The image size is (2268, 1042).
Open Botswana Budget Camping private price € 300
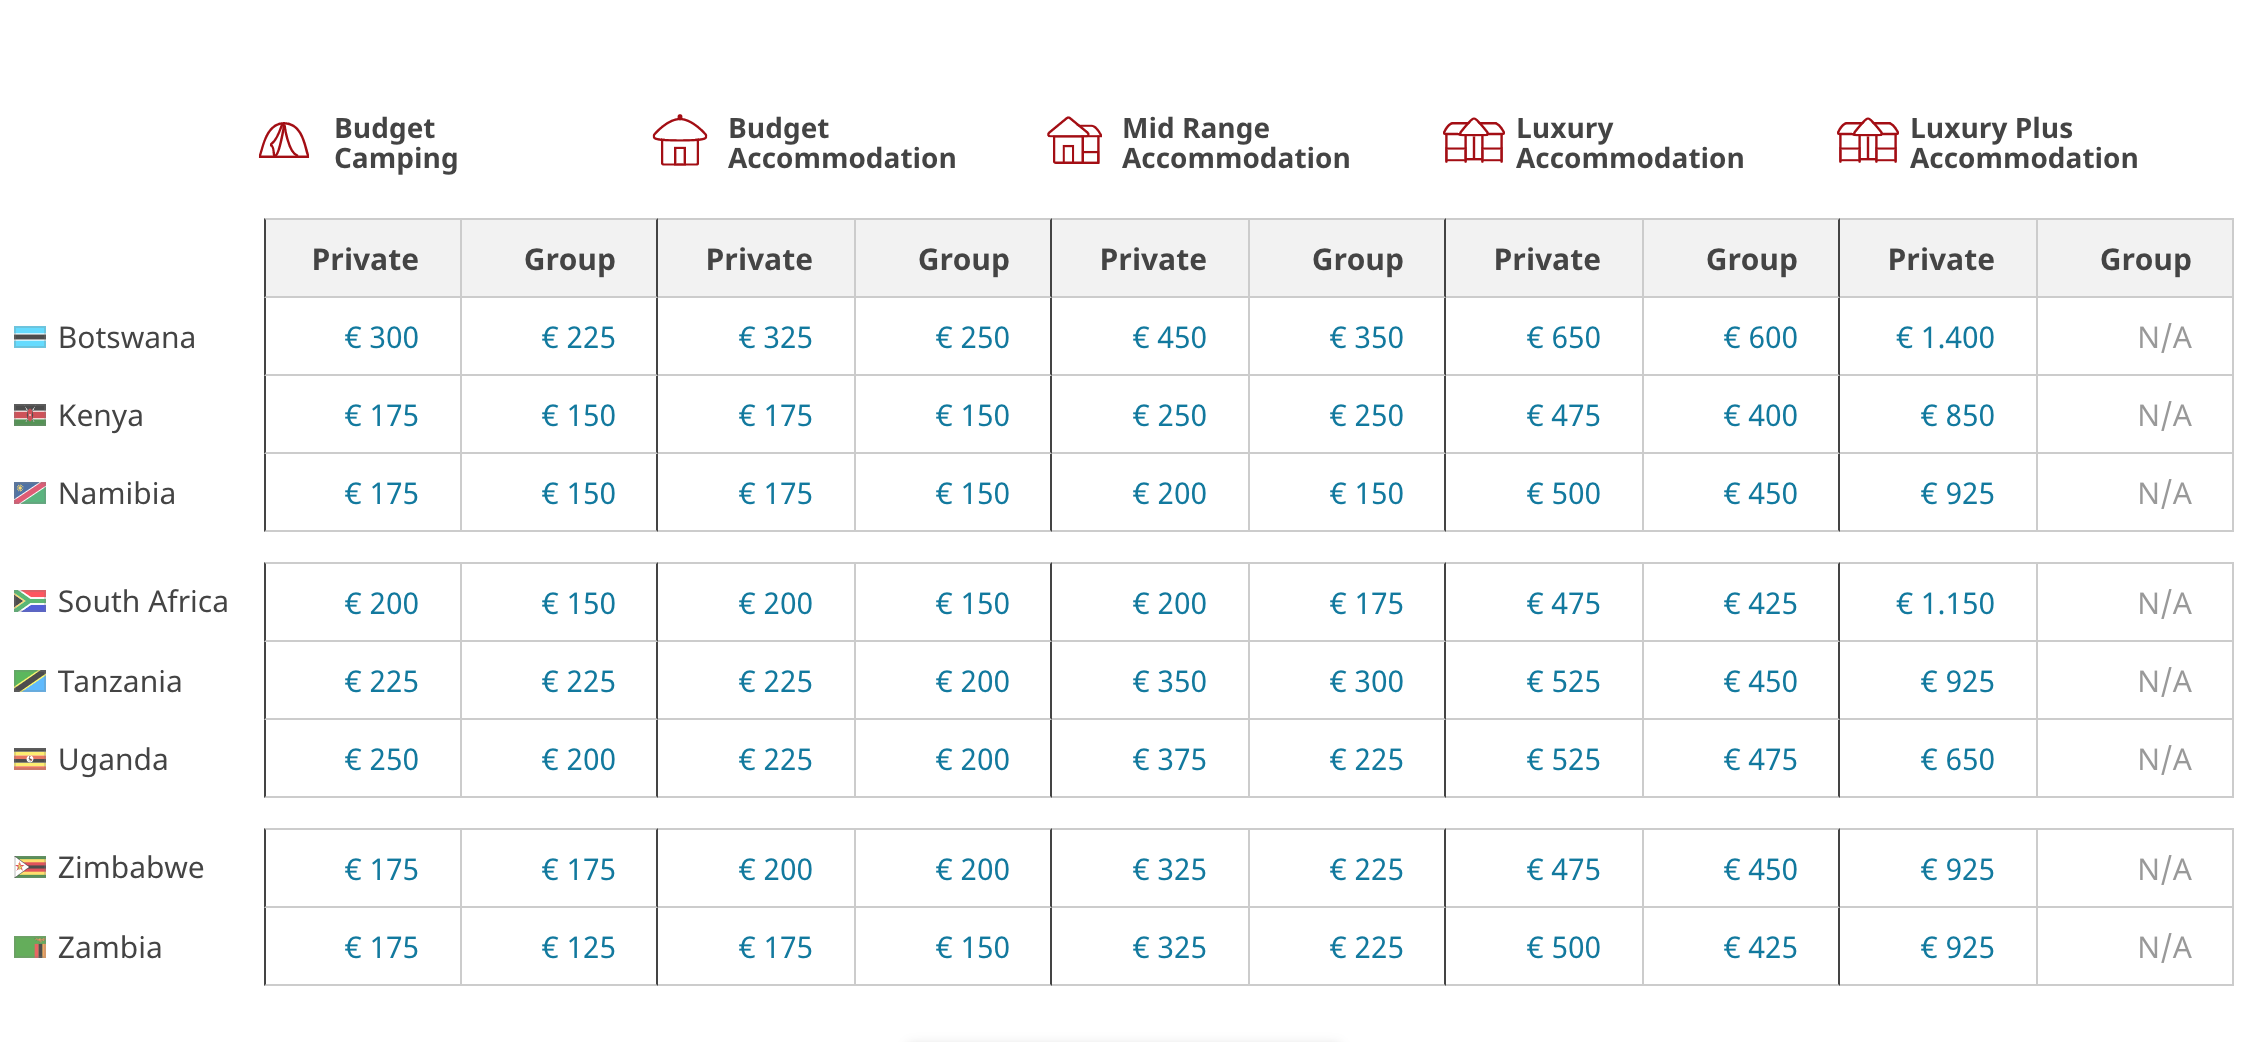click(381, 338)
